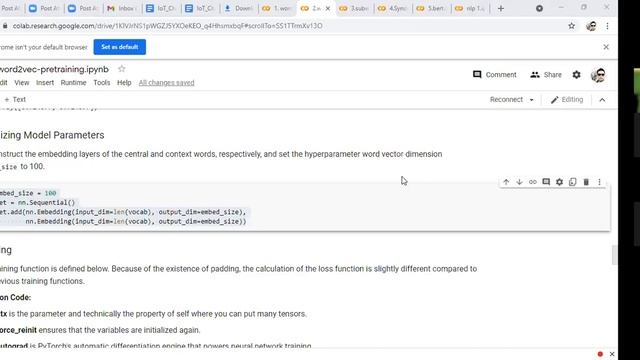The image size is (640, 360).
Task: Open the Tools menu
Action: pos(102,83)
